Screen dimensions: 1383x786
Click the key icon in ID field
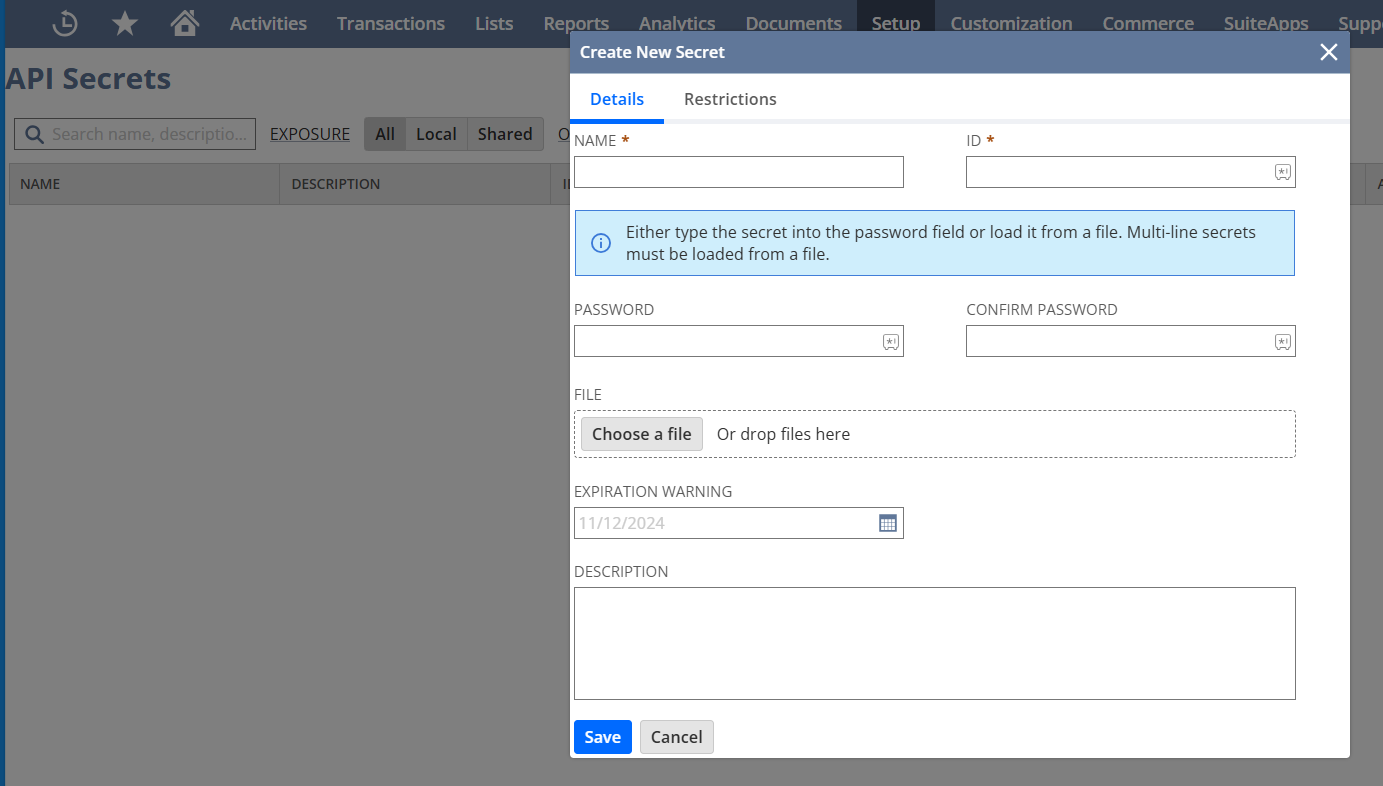1282,172
